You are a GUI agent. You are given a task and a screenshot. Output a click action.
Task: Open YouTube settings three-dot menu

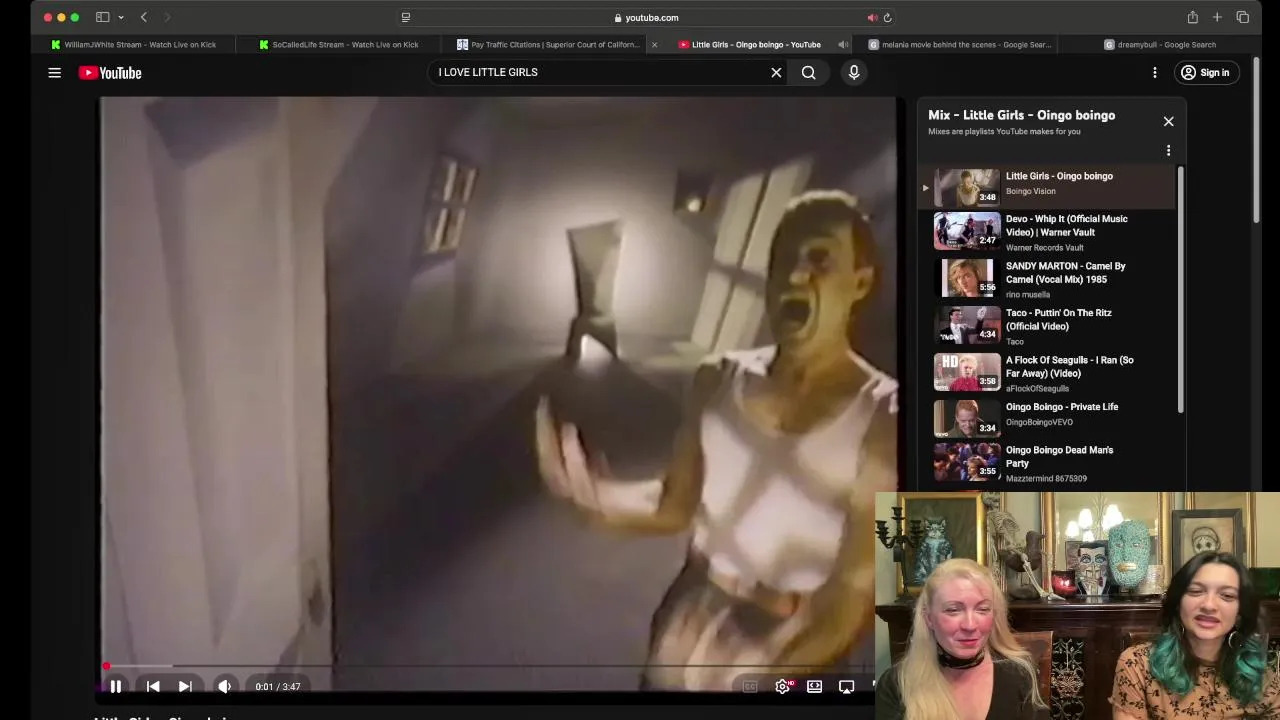tap(1154, 72)
